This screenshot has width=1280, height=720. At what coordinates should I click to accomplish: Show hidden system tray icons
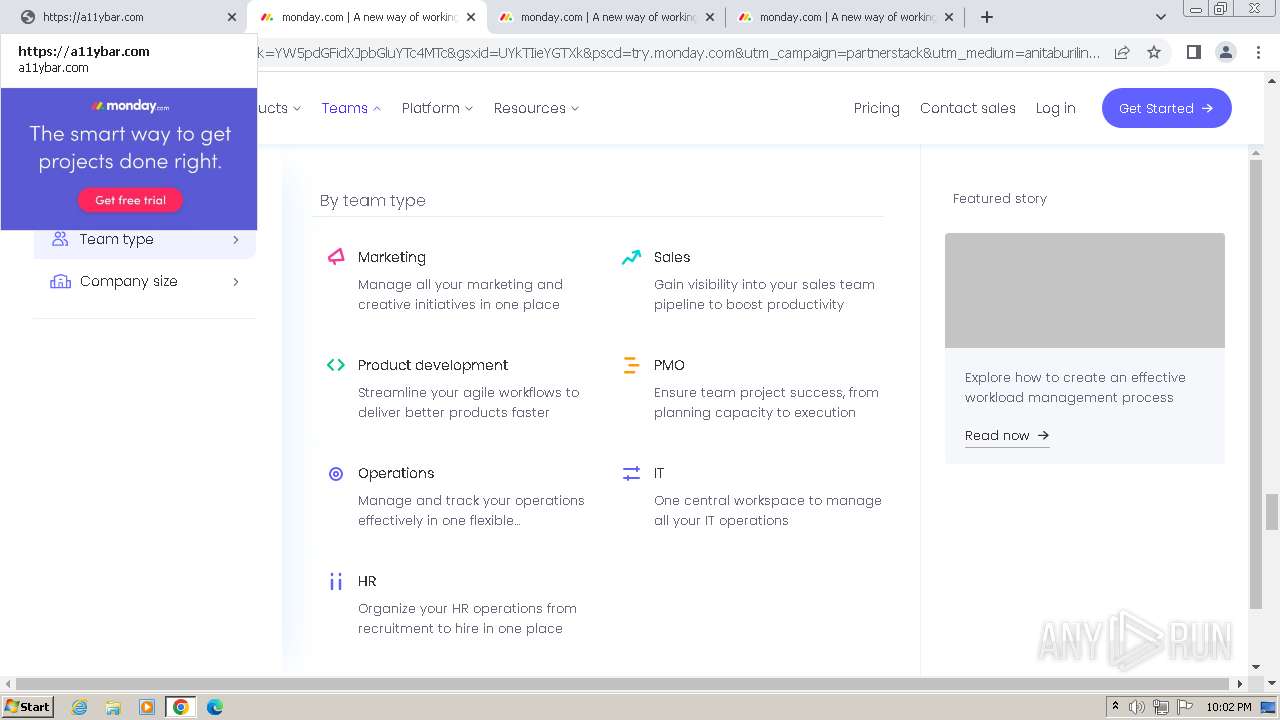(x=1116, y=707)
